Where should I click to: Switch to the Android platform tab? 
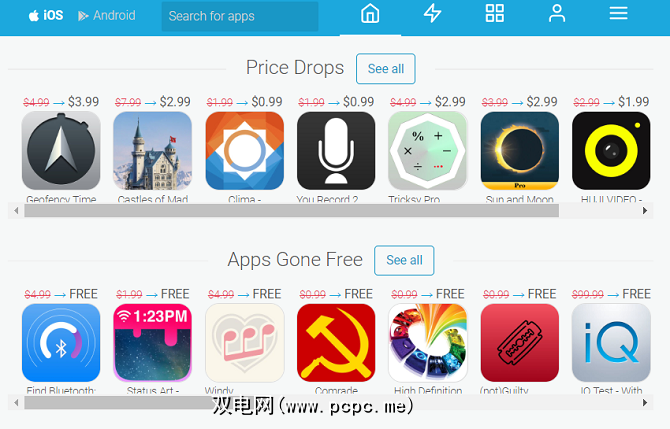pos(107,16)
